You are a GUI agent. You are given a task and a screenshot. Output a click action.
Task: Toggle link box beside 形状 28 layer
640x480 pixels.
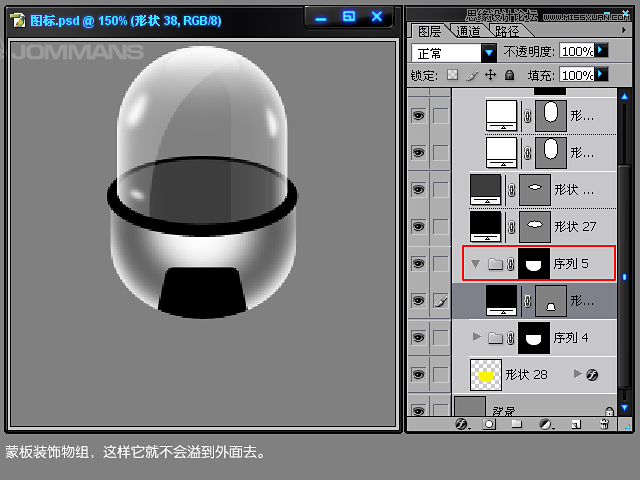point(441,375)
